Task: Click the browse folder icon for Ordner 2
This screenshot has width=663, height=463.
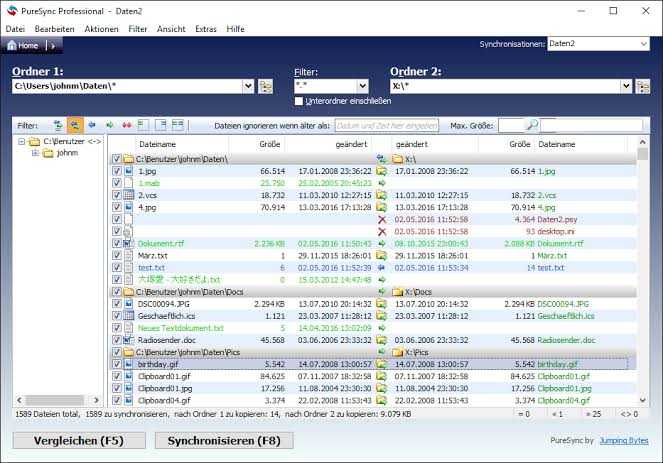Action: click(643, 87)
